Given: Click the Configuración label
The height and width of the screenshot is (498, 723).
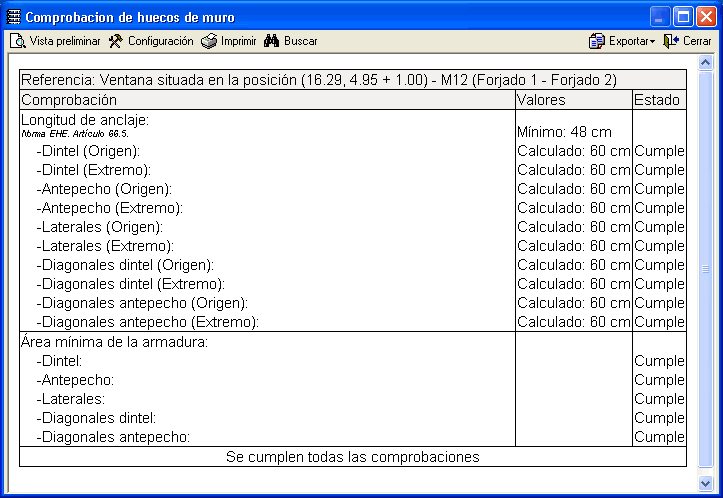Looking at the screenshot, I should pos(160,41).
